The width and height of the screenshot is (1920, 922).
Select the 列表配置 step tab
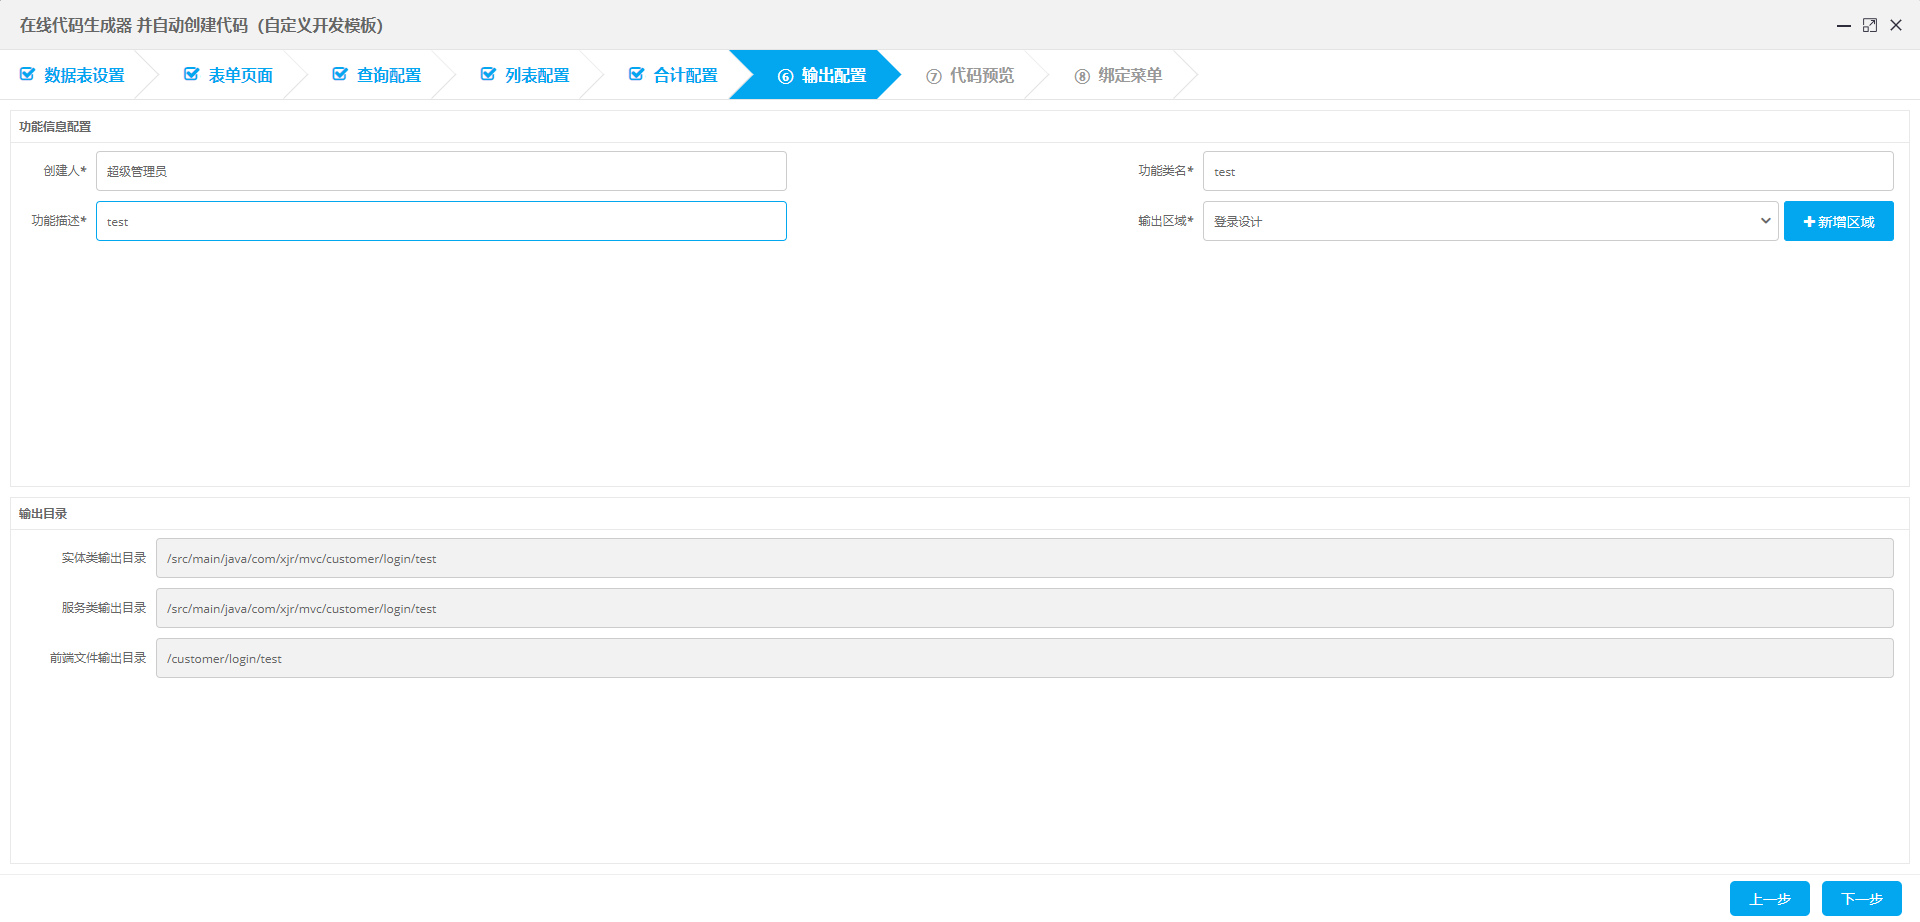click(x=525, y=75)
